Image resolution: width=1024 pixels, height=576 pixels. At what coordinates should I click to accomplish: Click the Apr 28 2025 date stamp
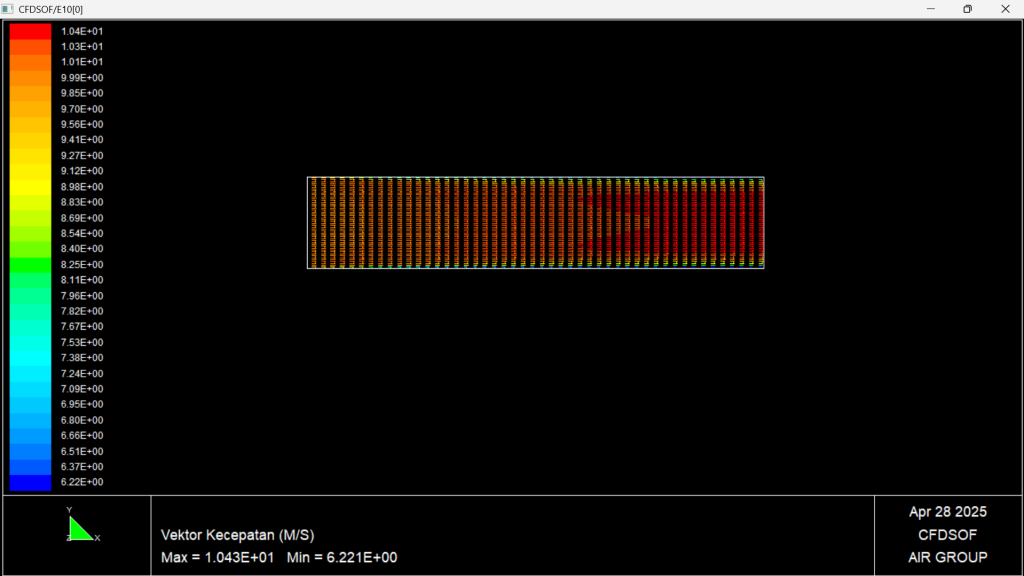(947, 512)
